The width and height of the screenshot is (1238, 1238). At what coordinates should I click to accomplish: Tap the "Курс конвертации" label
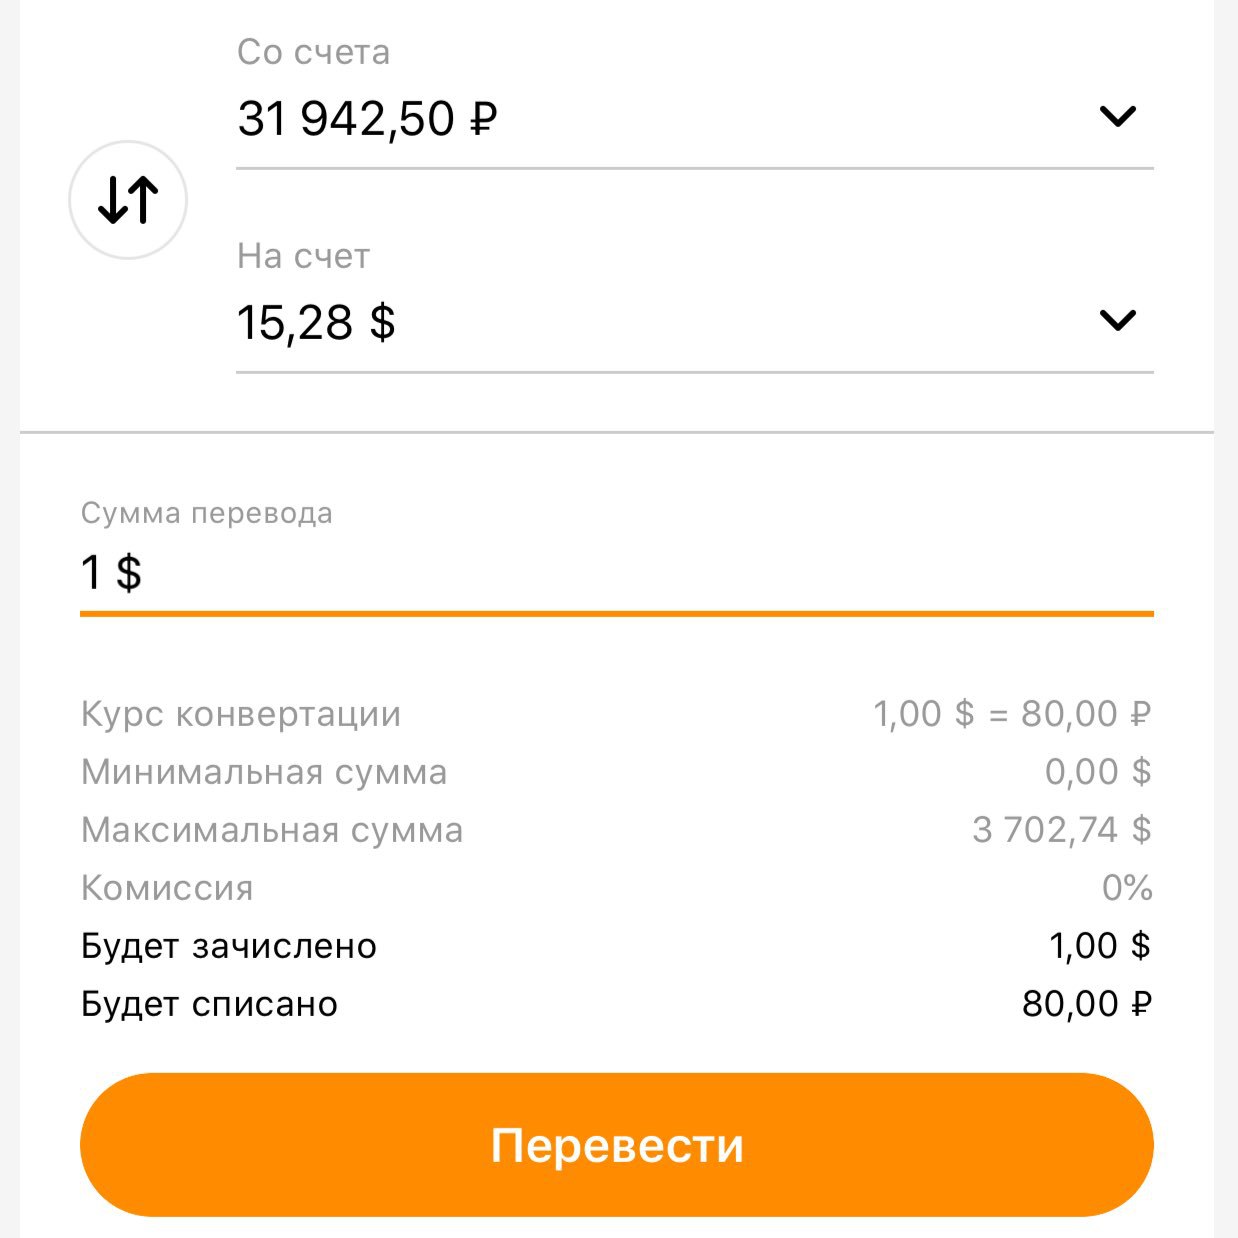(241, 714)
